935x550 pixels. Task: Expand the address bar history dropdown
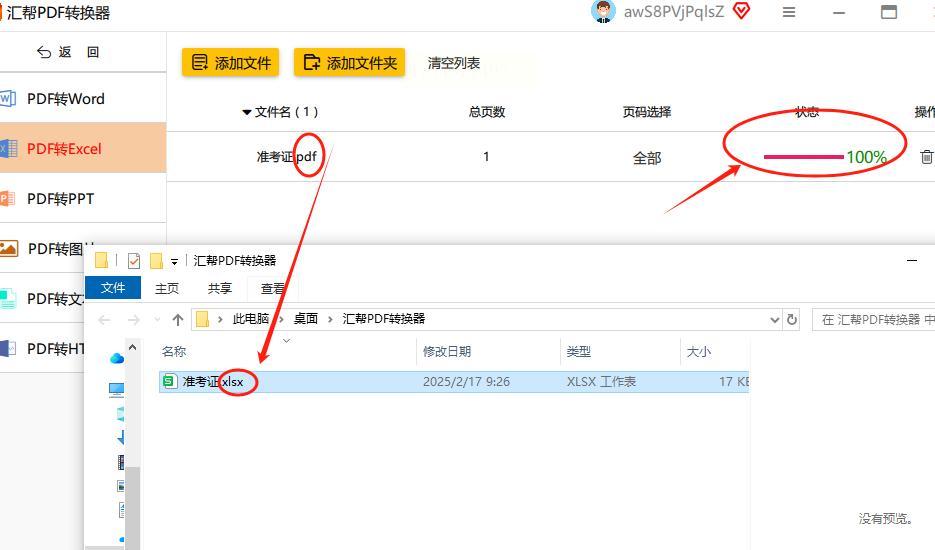(775, 320)
